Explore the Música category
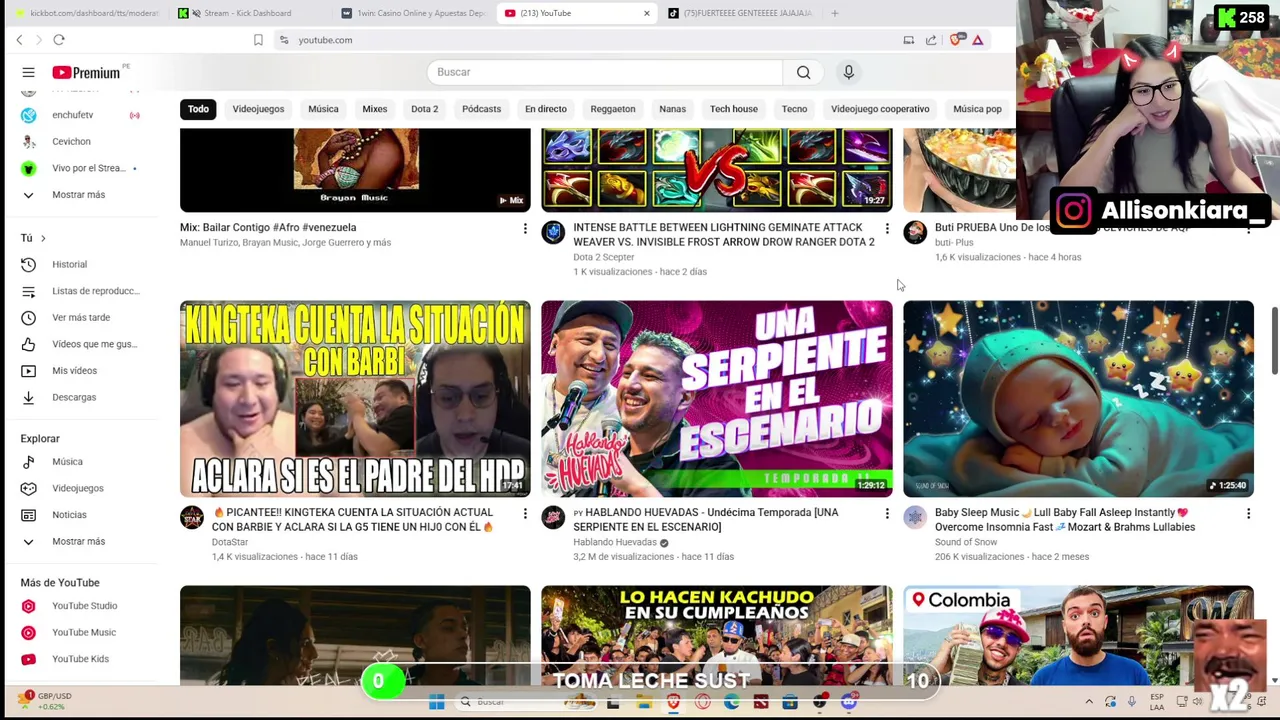This screenshot has width=1280, height=720. coord(80,462)
